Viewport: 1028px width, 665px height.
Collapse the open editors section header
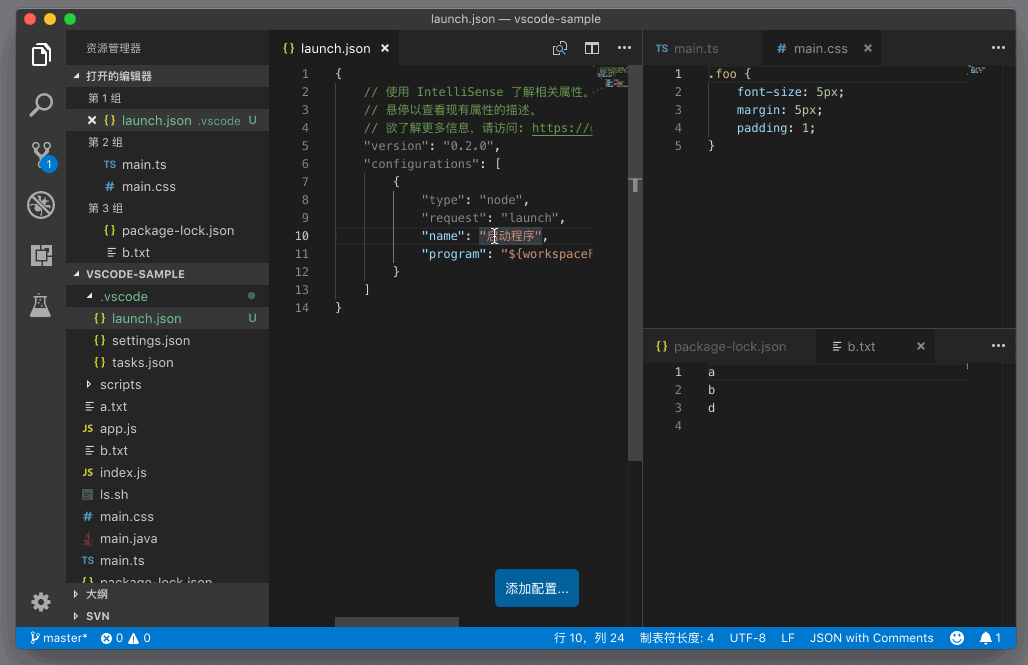[118, 76]
